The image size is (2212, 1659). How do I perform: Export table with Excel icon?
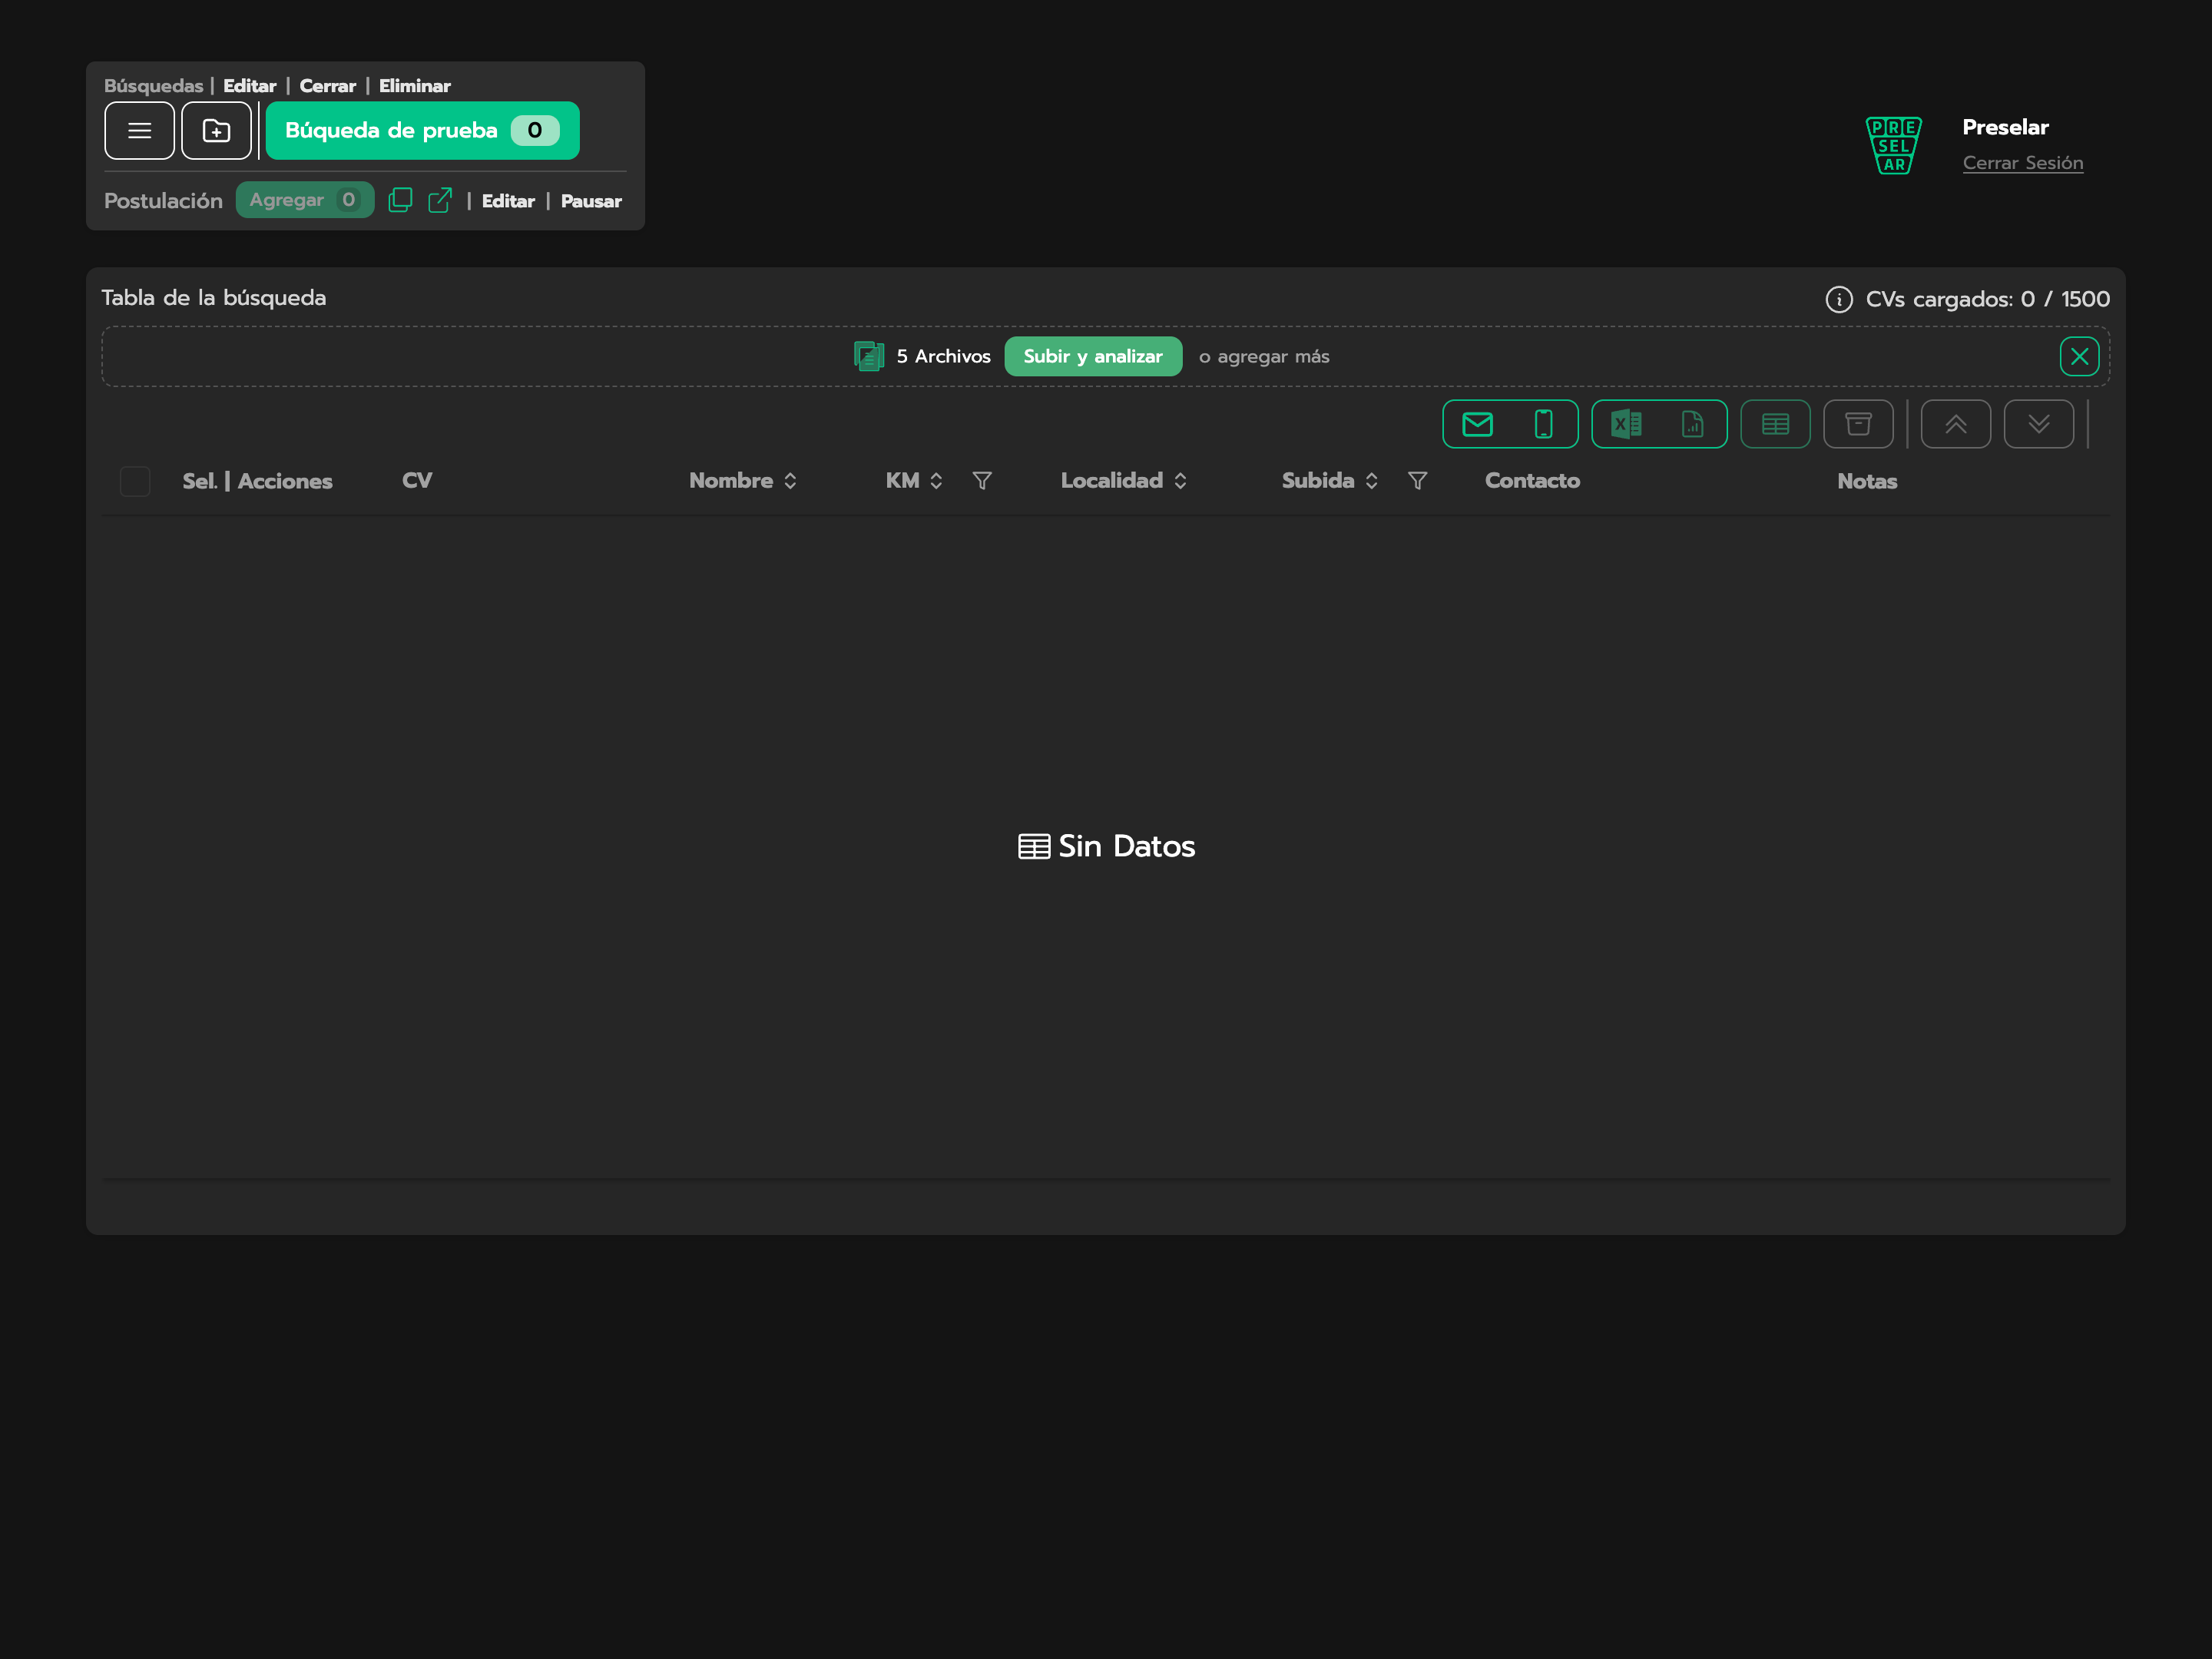pos(1626,424)
